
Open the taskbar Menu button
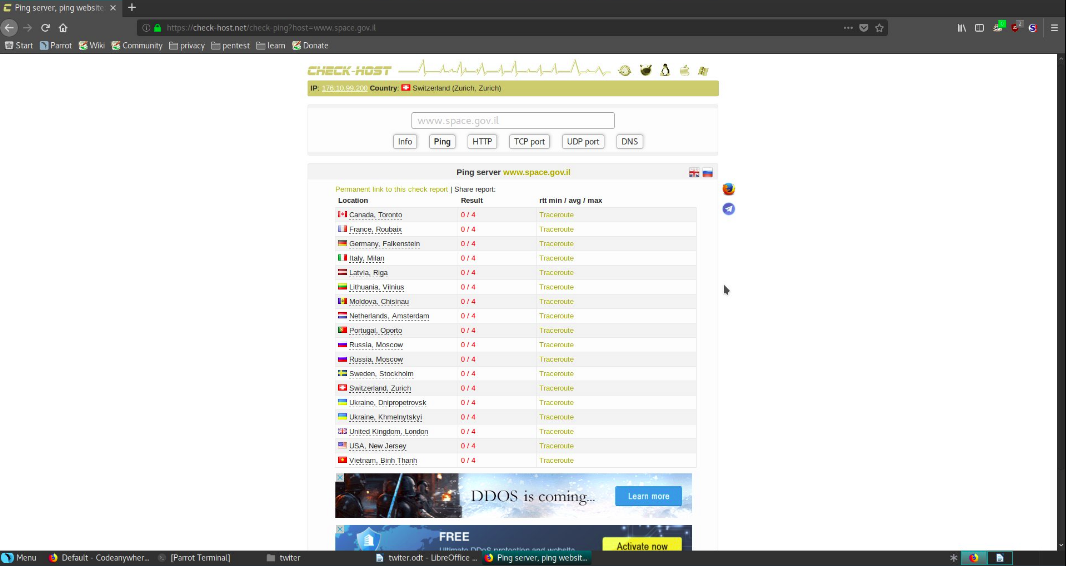(x=19, y=558)
